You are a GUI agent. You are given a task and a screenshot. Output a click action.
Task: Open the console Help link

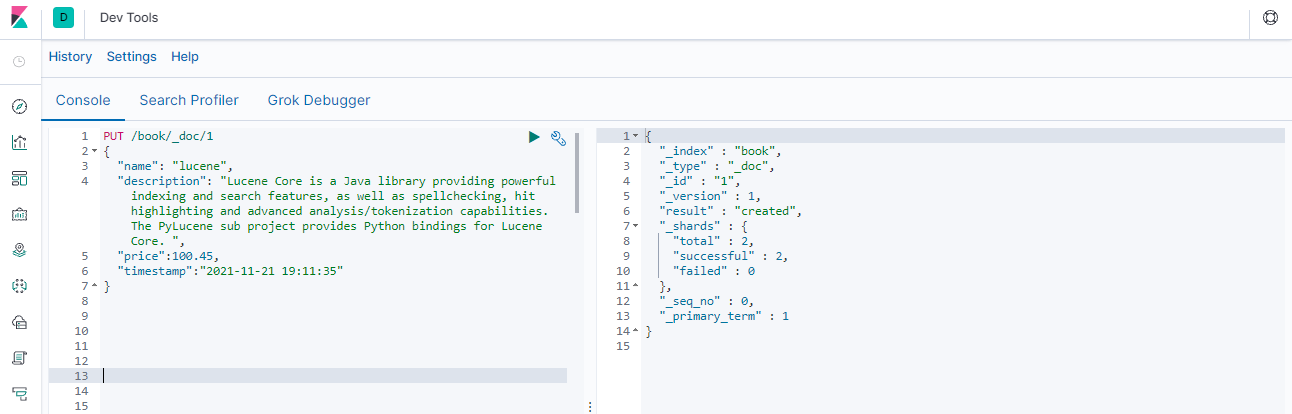tap(185, 57)
